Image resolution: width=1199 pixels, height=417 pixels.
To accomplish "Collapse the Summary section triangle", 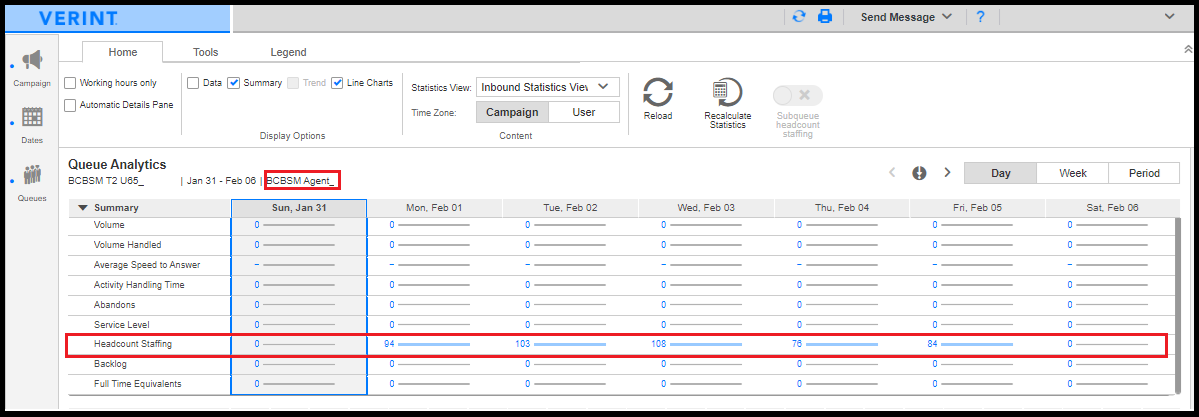I will (83, 208).
